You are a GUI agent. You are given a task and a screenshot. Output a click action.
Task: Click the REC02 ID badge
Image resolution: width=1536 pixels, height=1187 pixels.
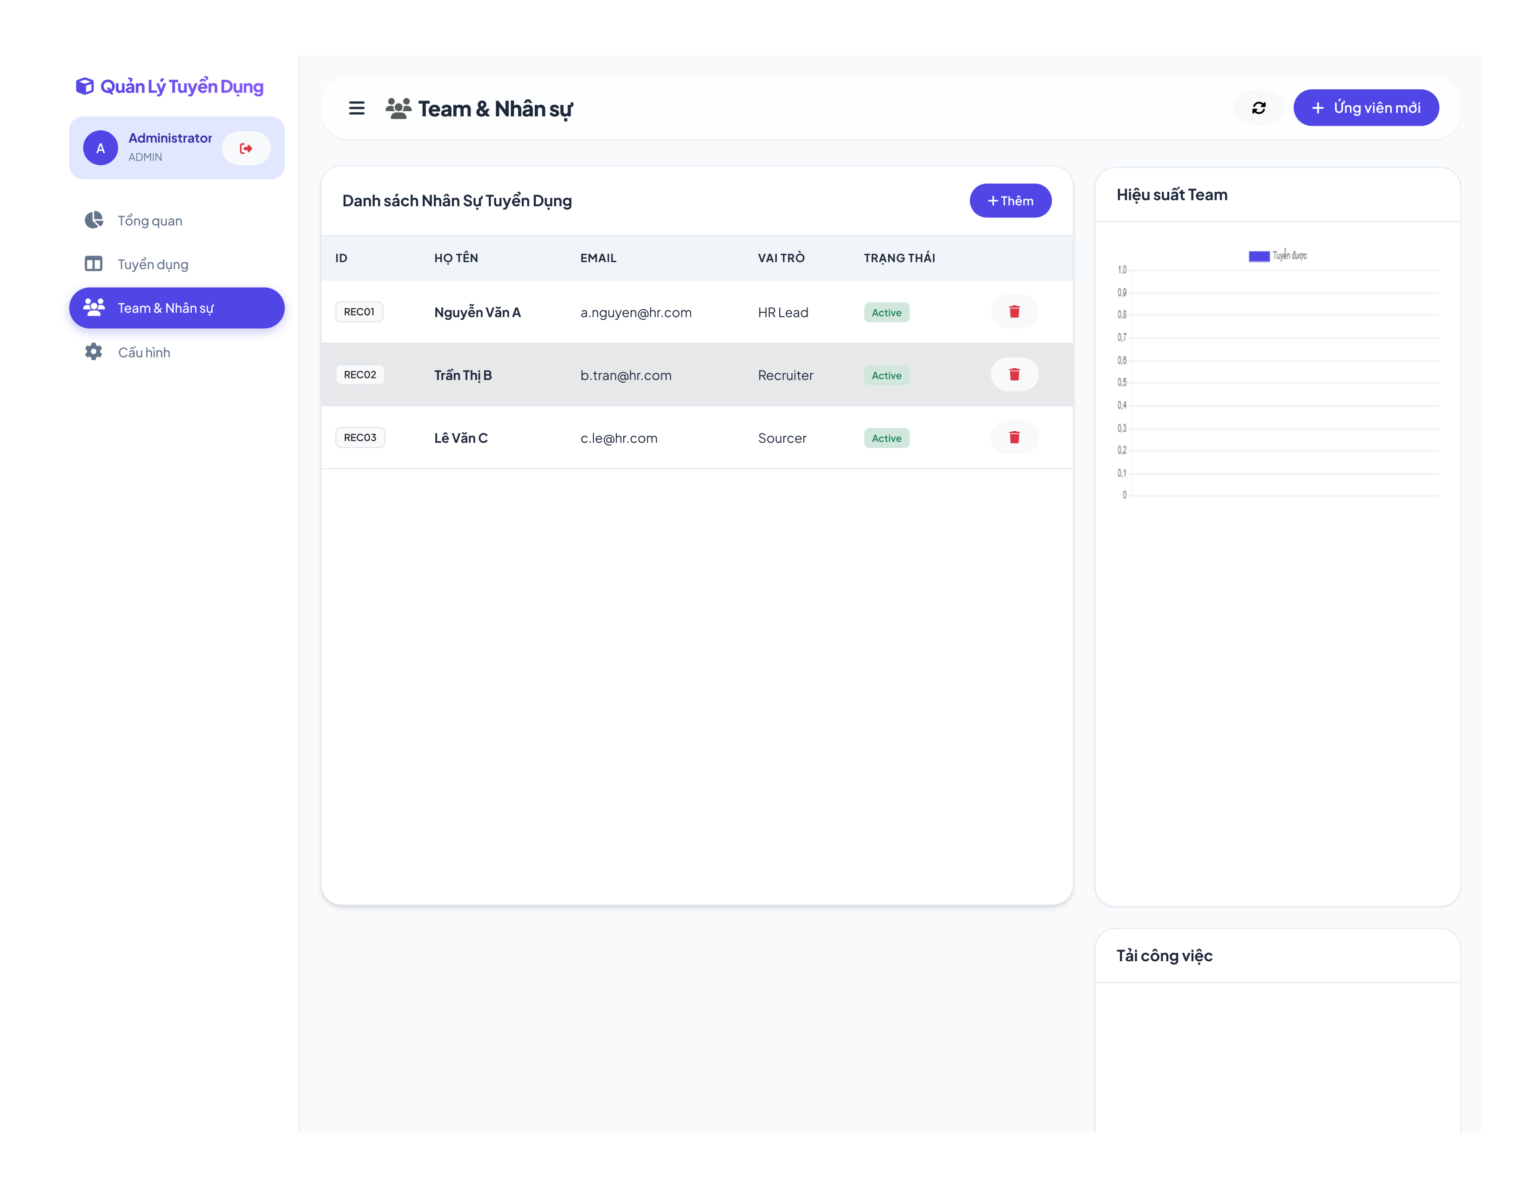click(x=360, y=375)
